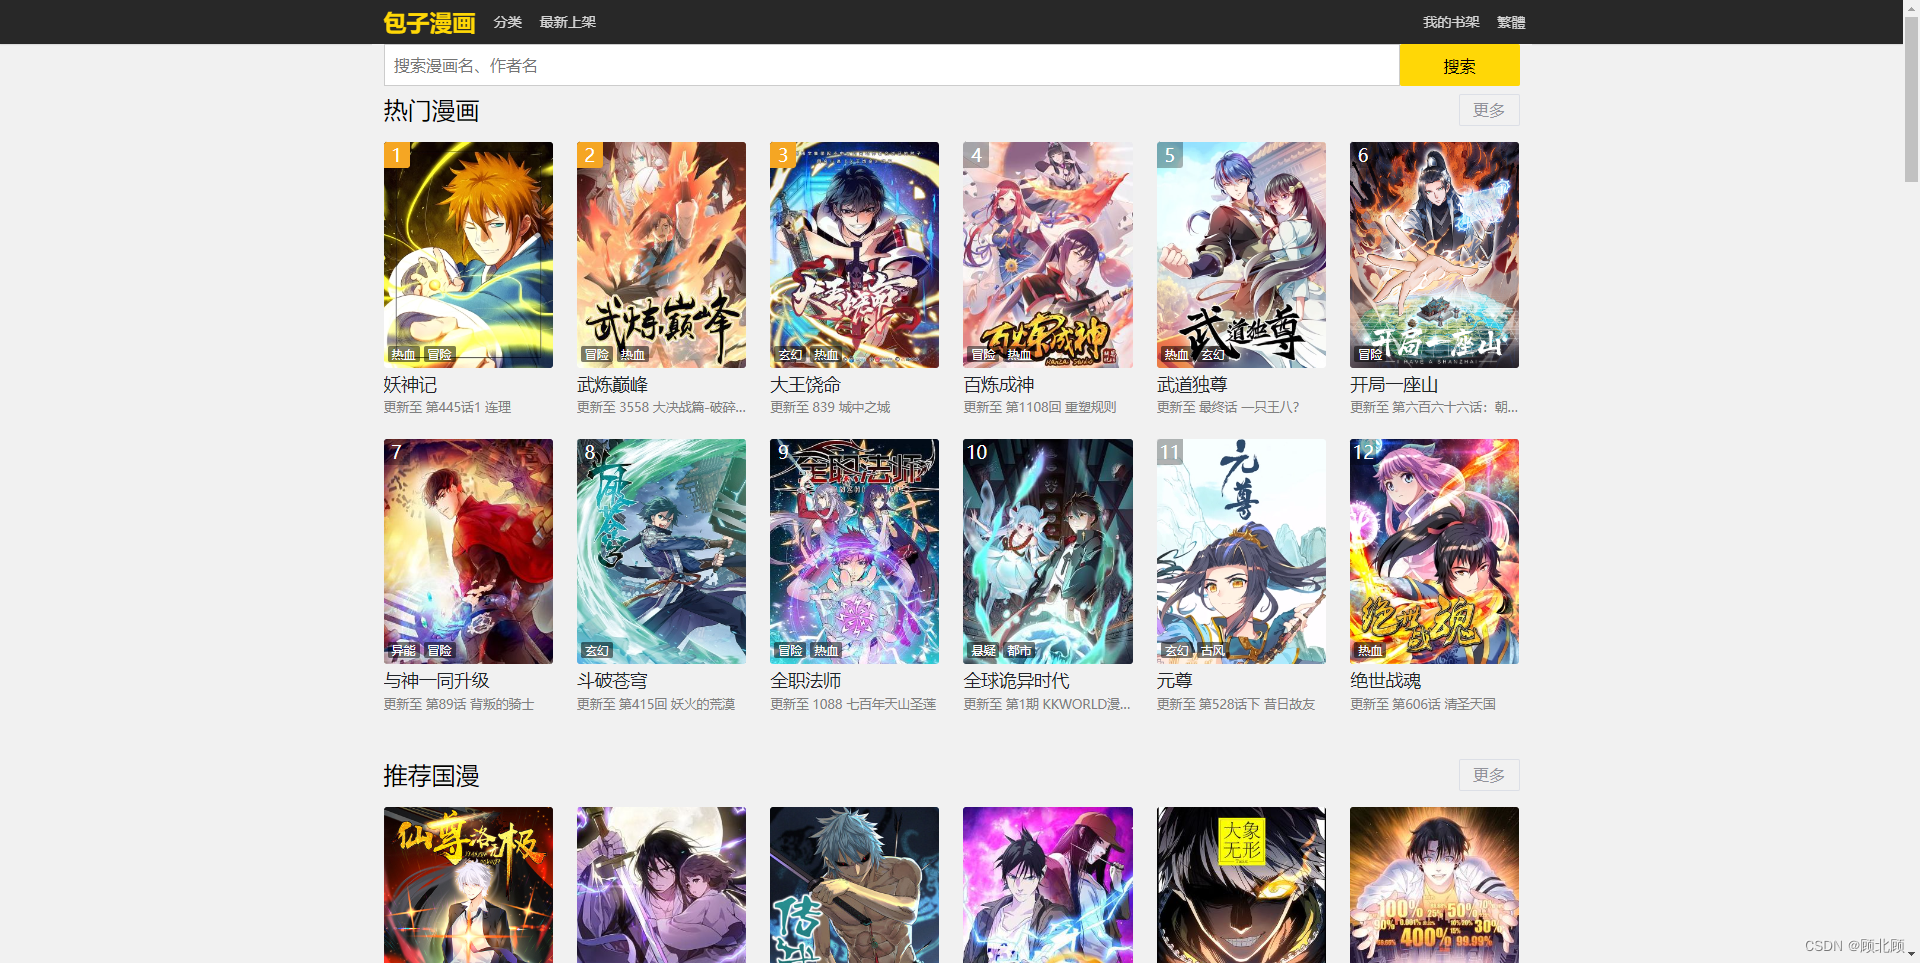This screenshot has width=1920, height=963.
Task: Click the 冒险 tag on 开局一座山 cover
Action: (1369, 355)
